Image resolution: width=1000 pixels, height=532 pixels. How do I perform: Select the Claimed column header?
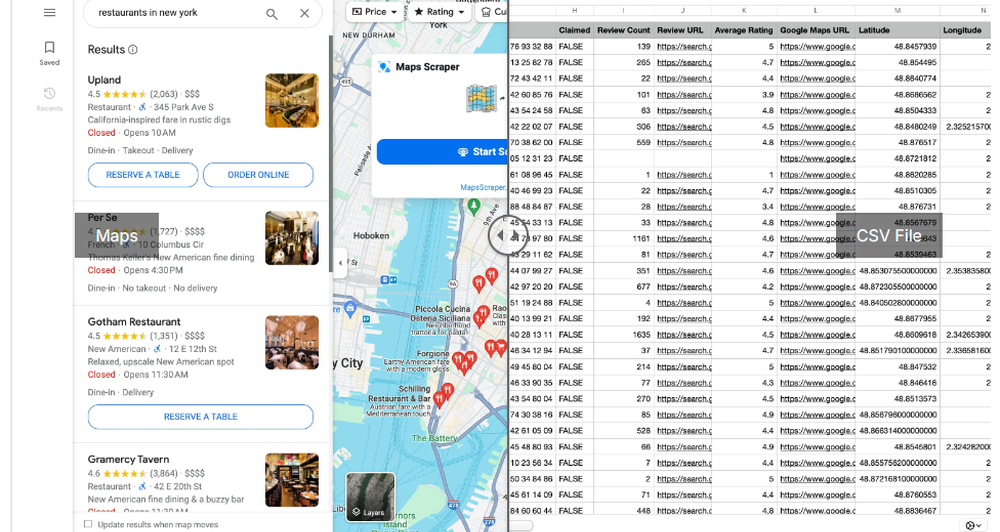(x=575, y=30)
